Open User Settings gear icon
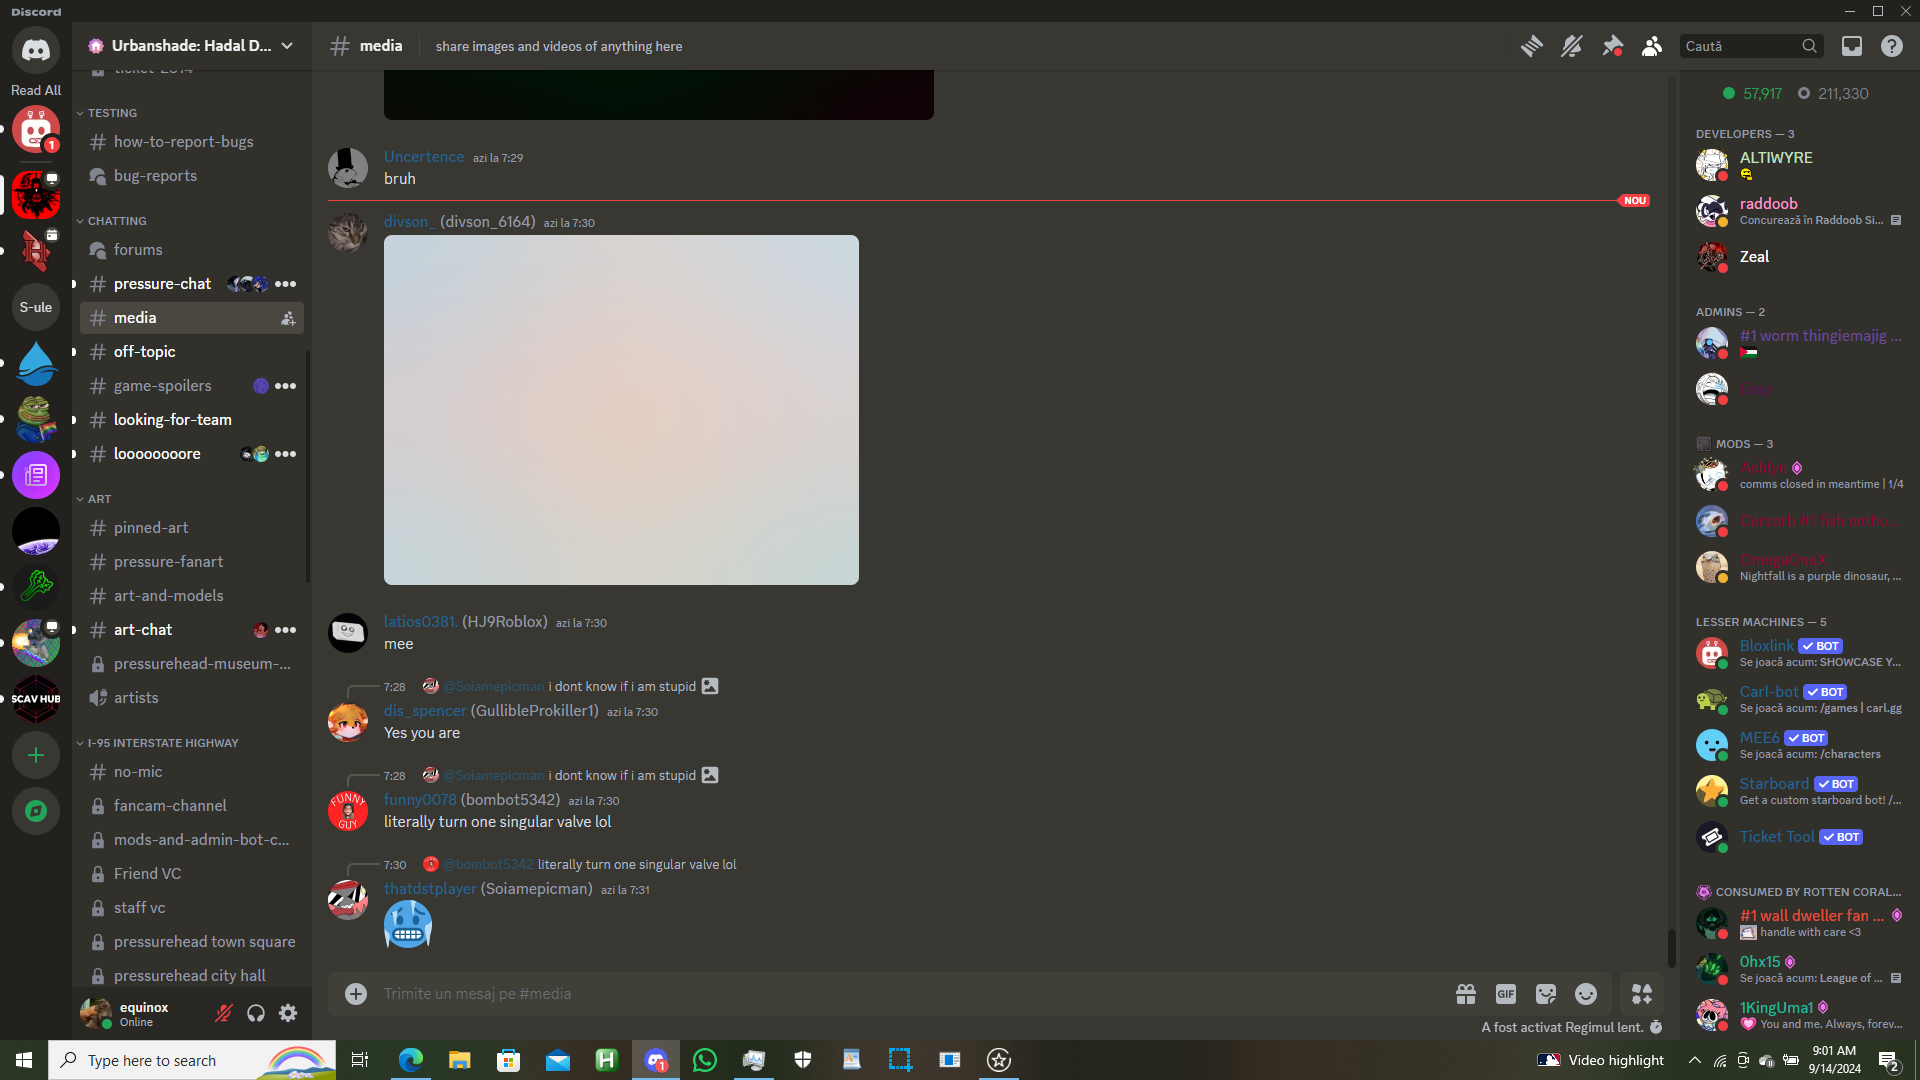Image resolution: width=1920 pixels, height=1080 pixels. (288, 1014)
